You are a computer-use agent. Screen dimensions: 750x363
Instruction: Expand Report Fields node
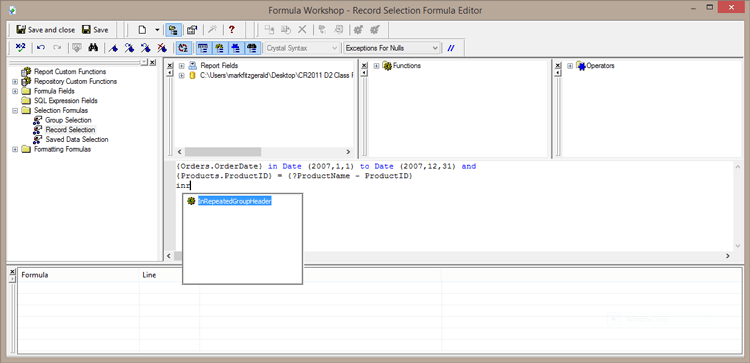click(x=181, y=66)
